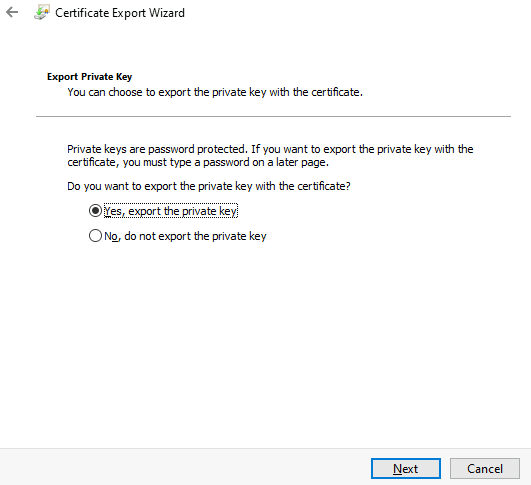Select the 'No, do not export' radio circle
Viewport: 531px width, 485px height.
95,236
